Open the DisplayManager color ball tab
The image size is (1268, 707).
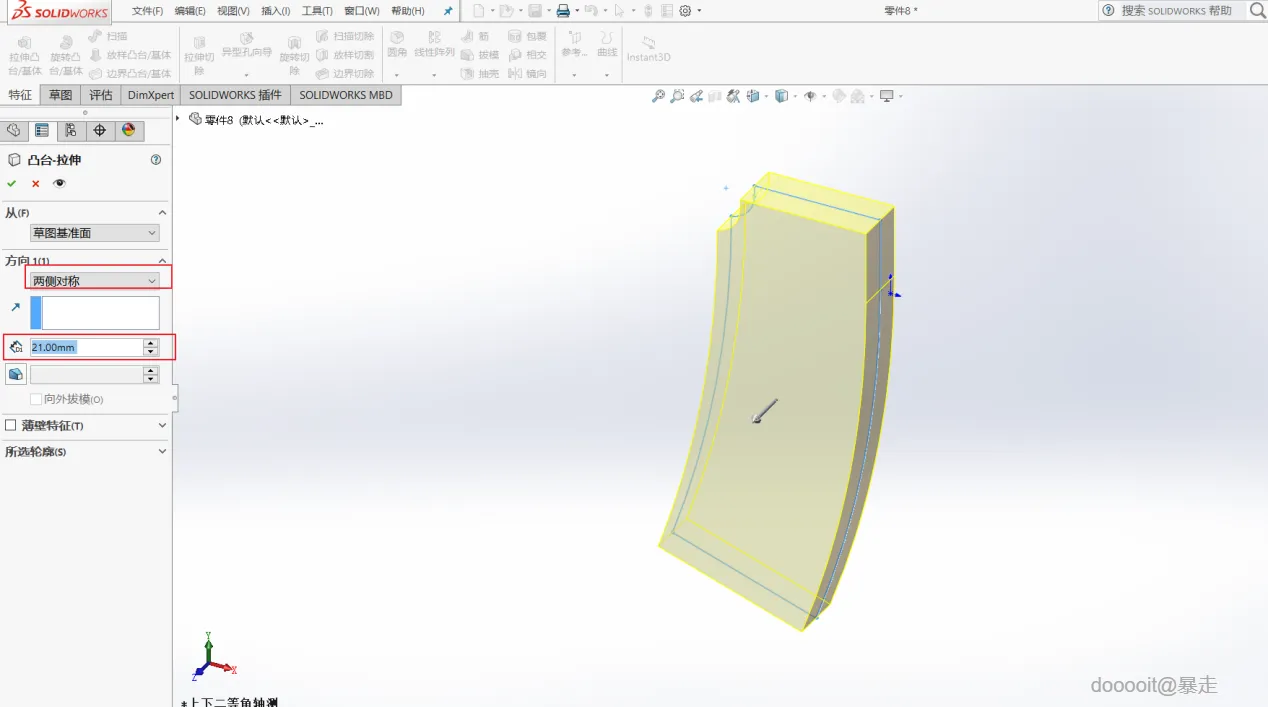click(128, 131)
